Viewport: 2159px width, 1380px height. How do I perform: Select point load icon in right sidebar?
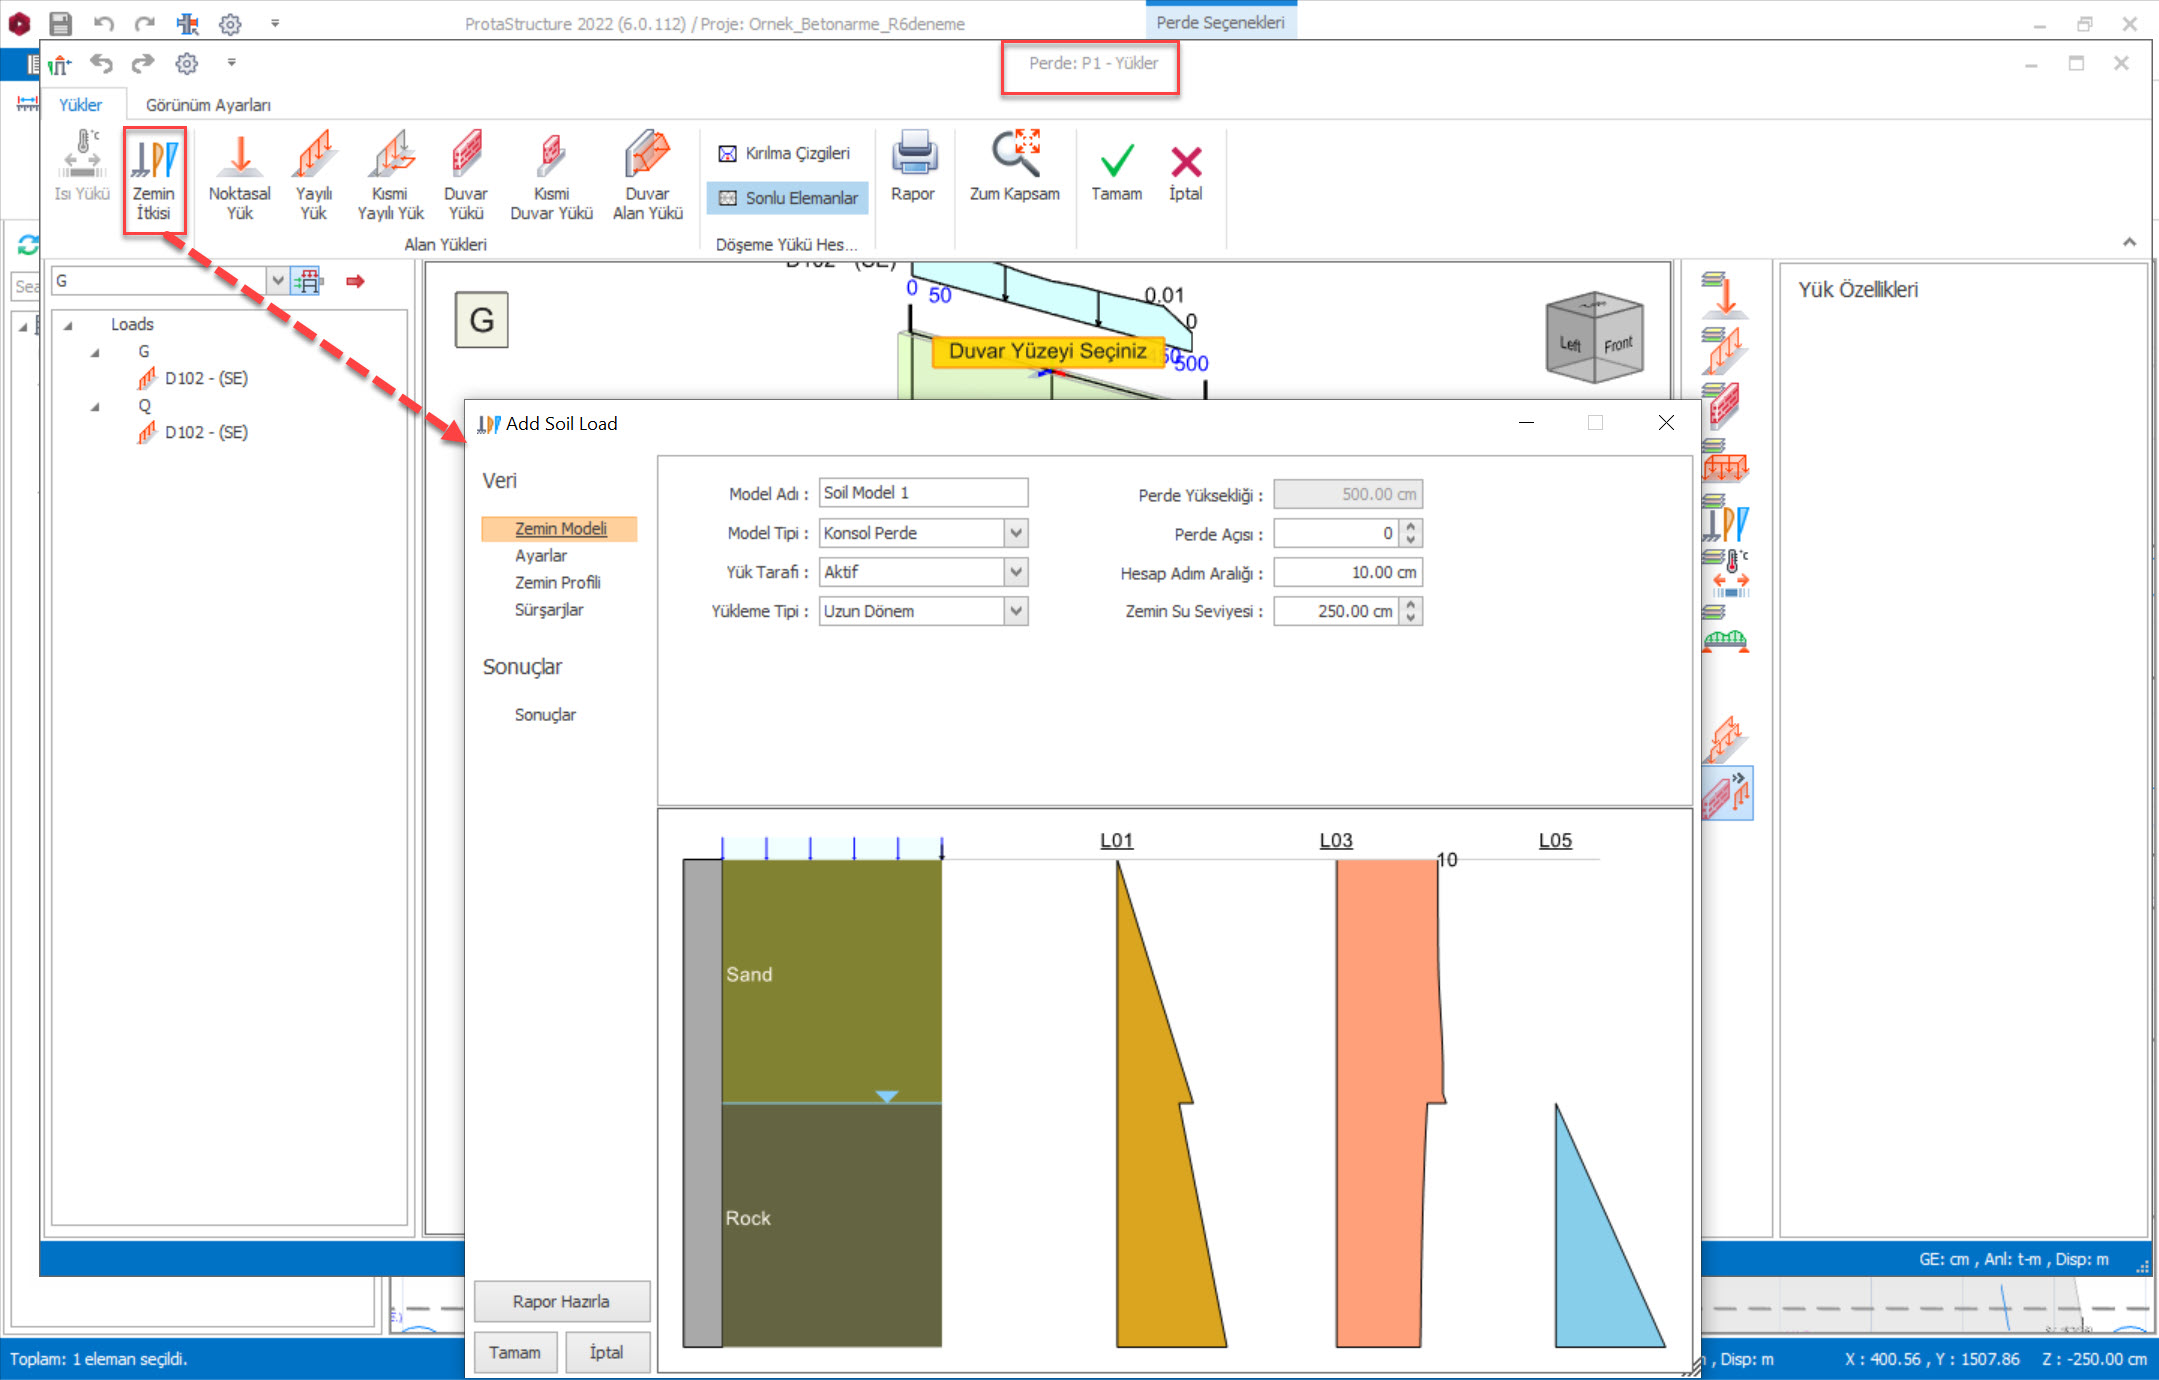tap(1724, 294)
